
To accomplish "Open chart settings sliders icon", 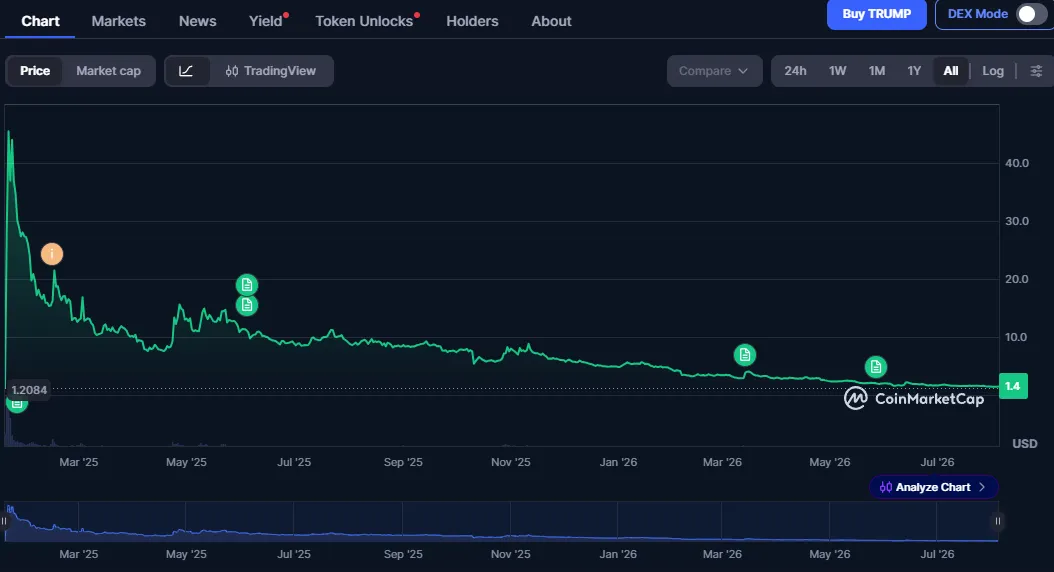I will tap(1036, 71).
